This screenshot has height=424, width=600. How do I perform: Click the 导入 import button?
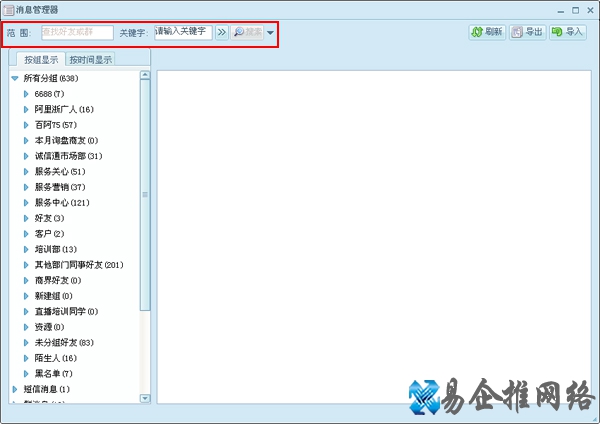567,32
